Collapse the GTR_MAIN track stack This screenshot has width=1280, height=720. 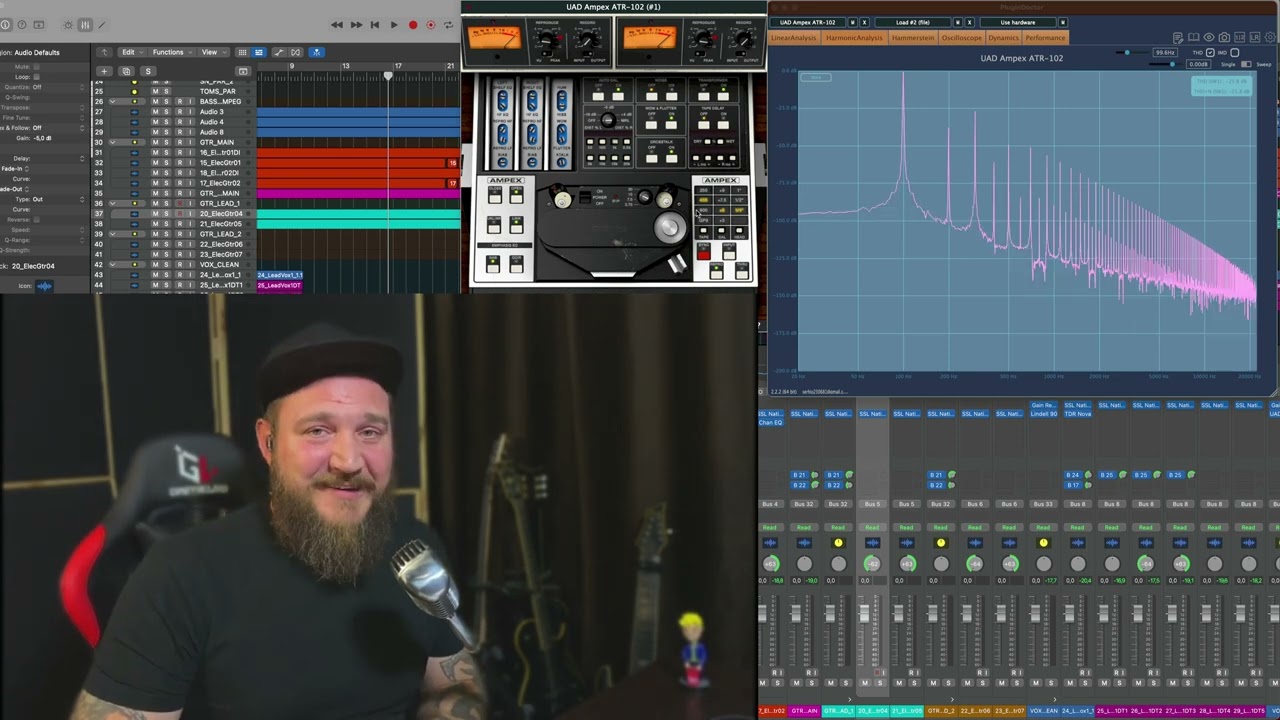pyautogui.click(x=112, y=142)
